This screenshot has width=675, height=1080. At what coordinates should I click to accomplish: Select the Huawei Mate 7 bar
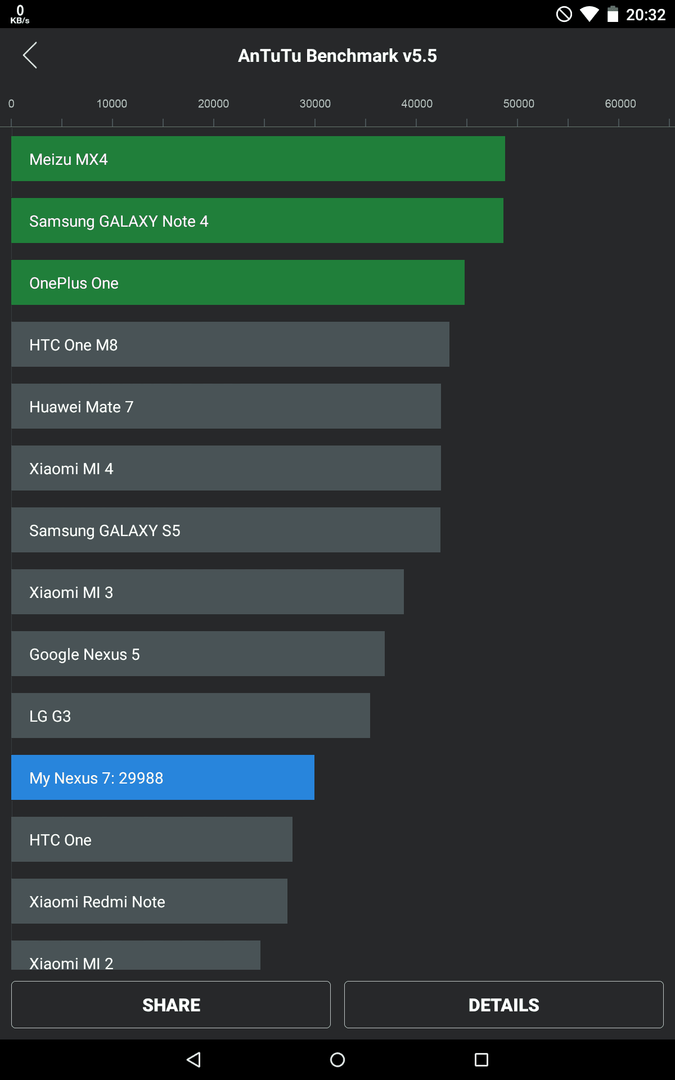point(226,406)
